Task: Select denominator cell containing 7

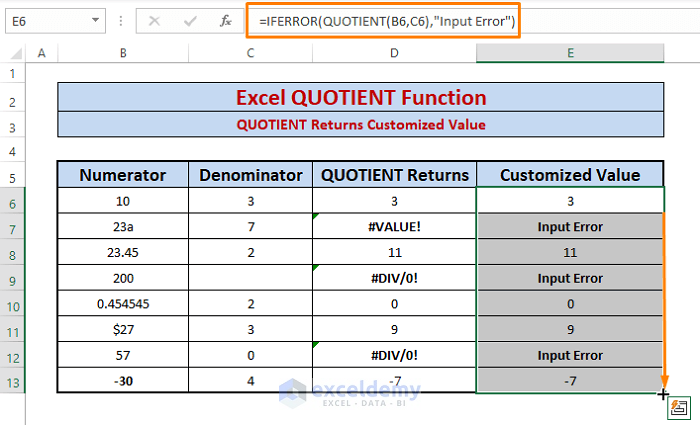Action: pyautogui.click(x=250, y=226)
